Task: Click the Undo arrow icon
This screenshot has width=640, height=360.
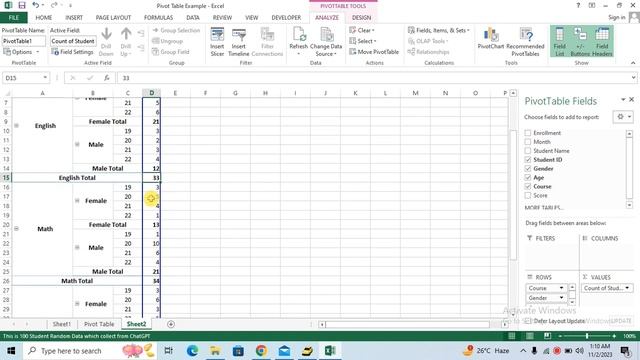Action: 36,5
